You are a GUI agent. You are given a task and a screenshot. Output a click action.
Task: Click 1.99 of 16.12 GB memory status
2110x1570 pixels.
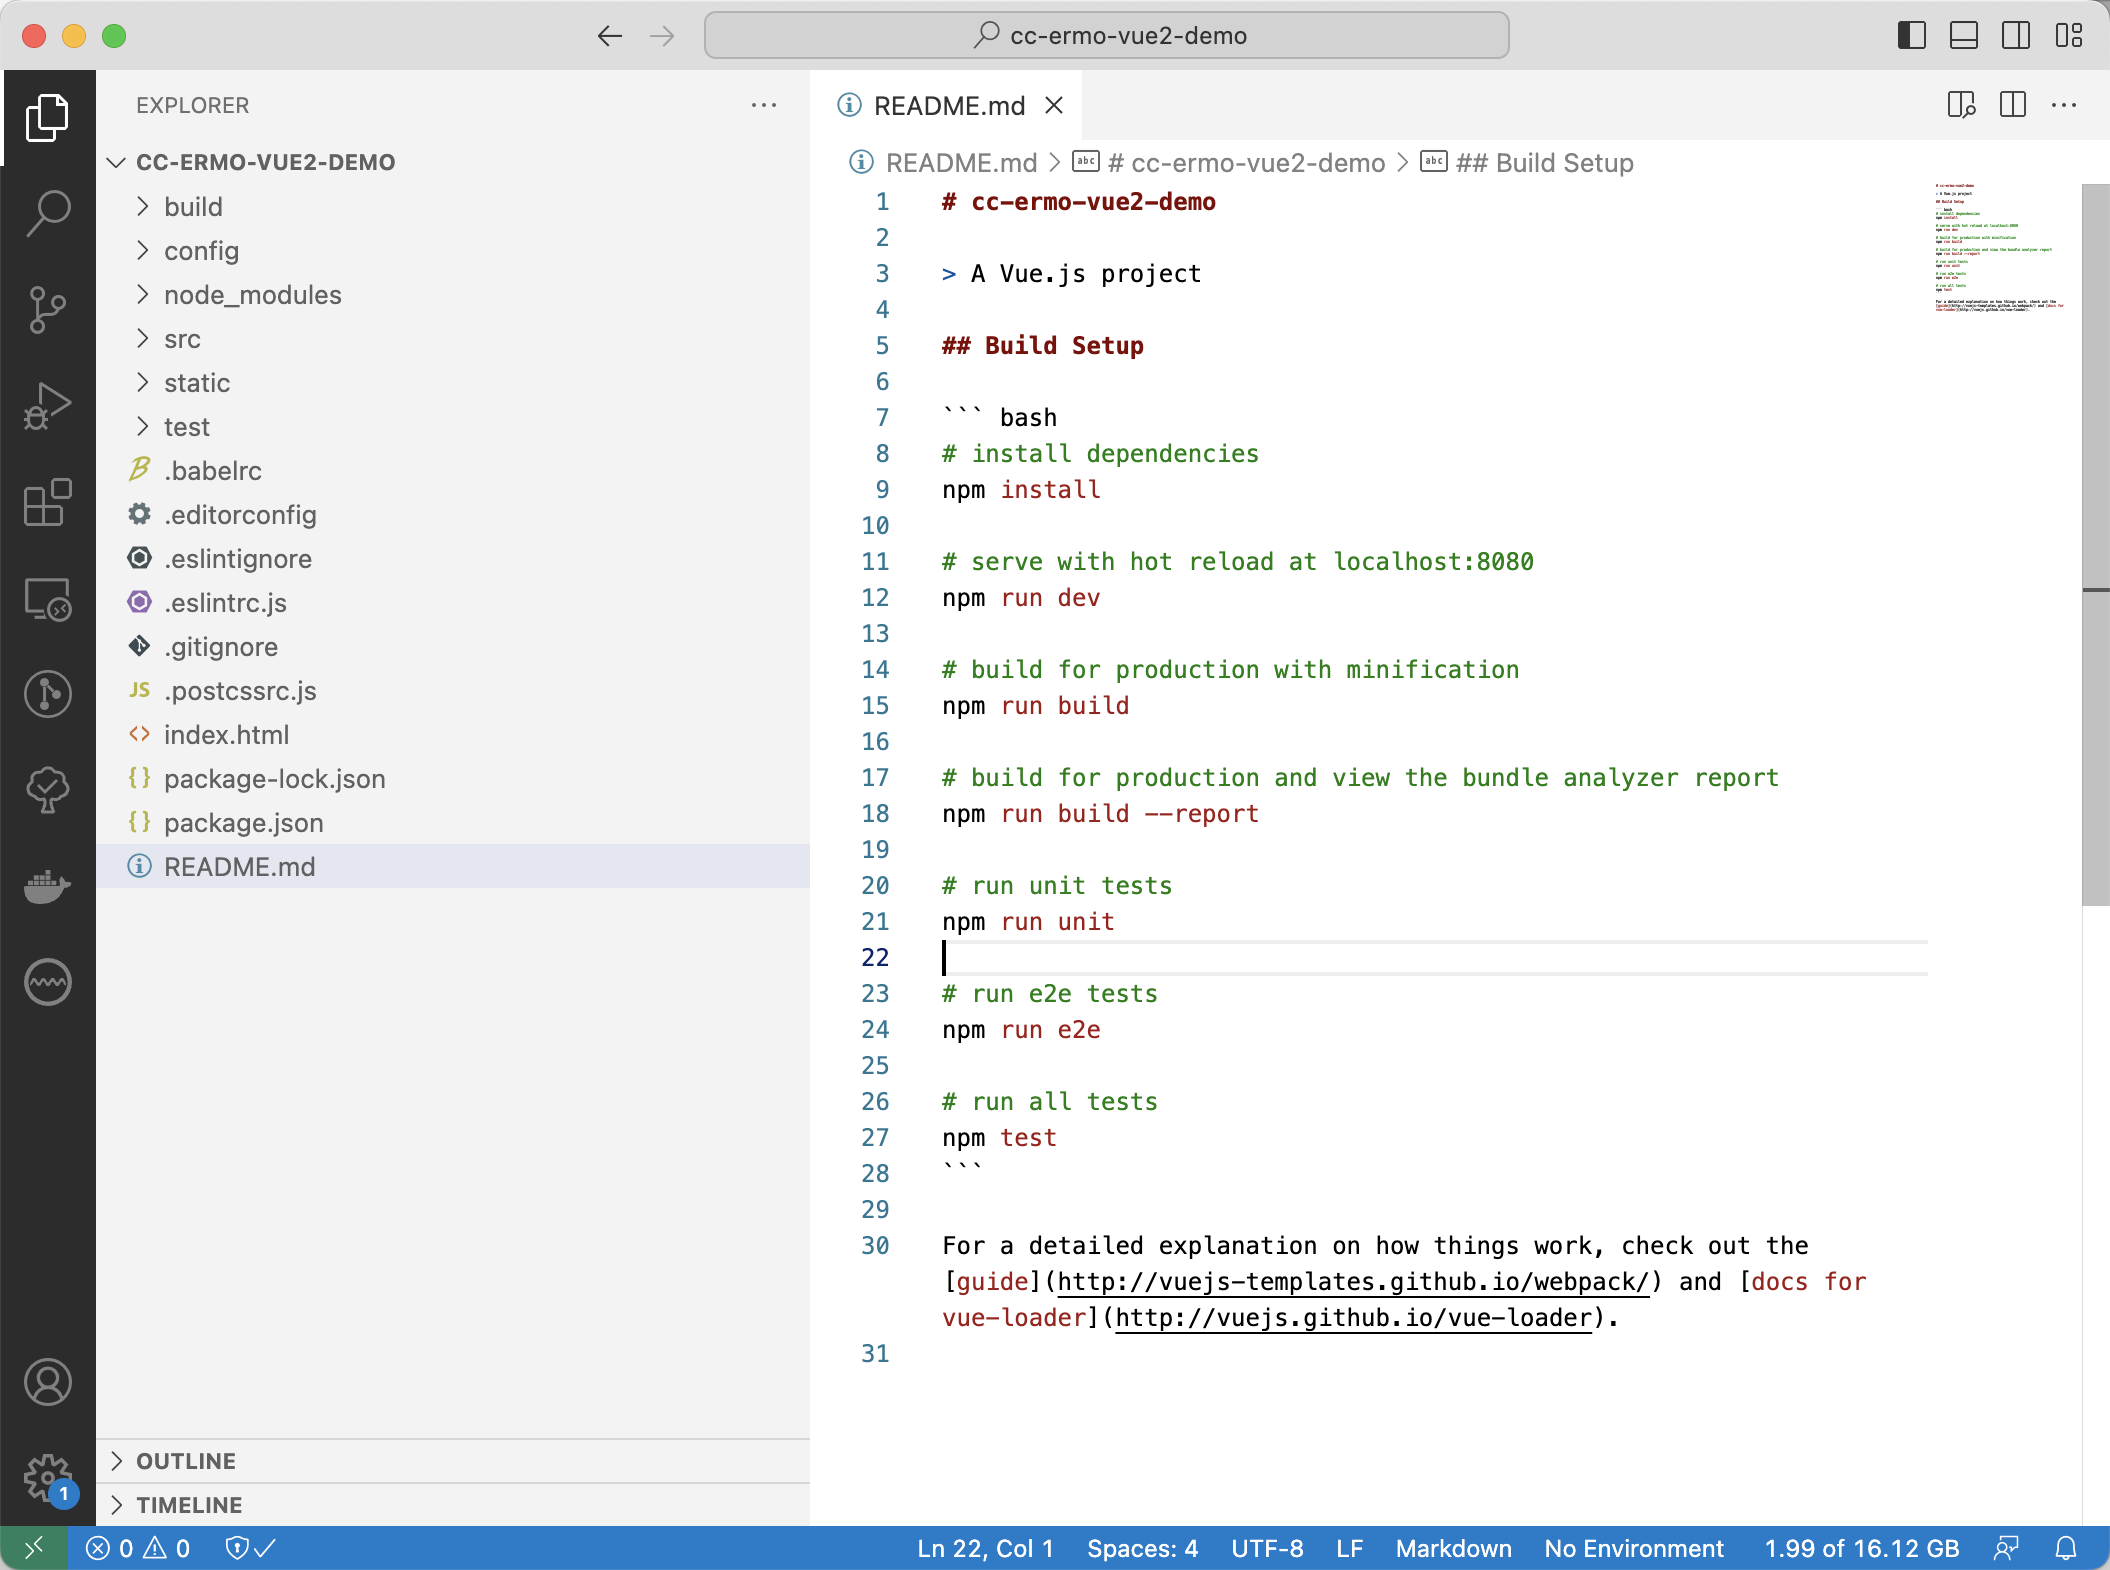tap(1861, 1548)
